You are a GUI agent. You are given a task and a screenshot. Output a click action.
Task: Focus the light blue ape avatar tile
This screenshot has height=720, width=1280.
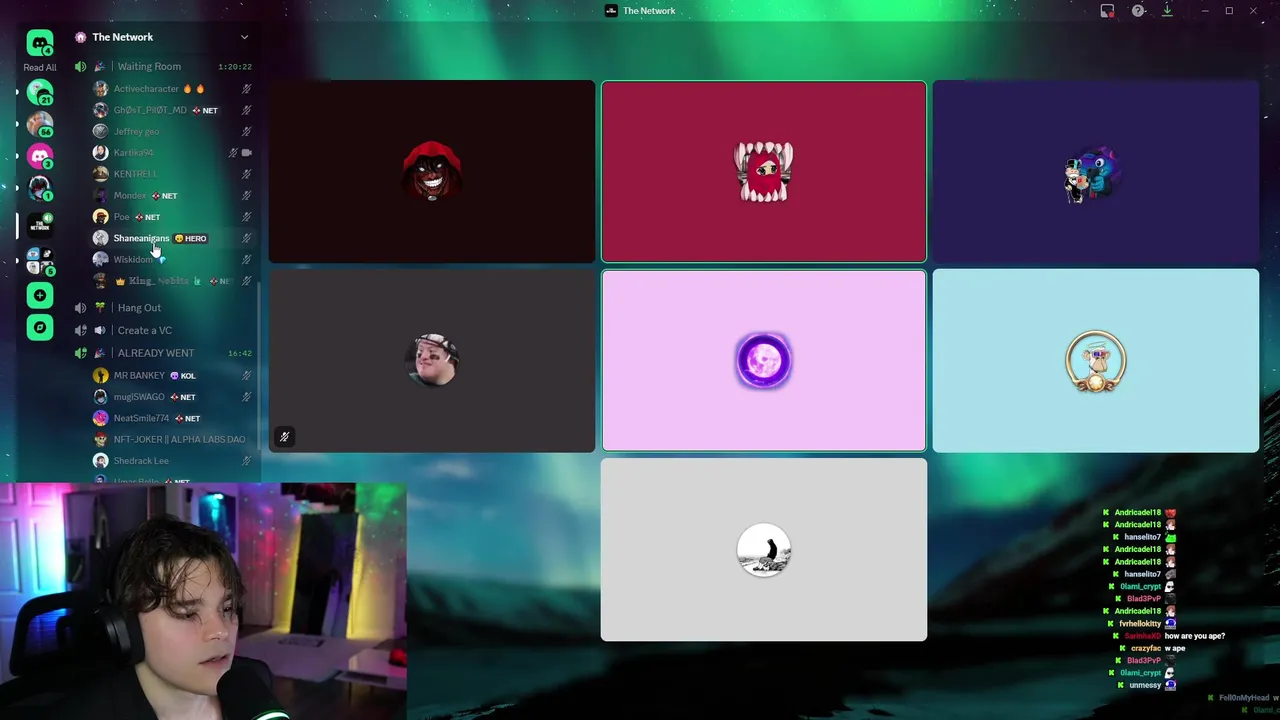point(1096,361)
